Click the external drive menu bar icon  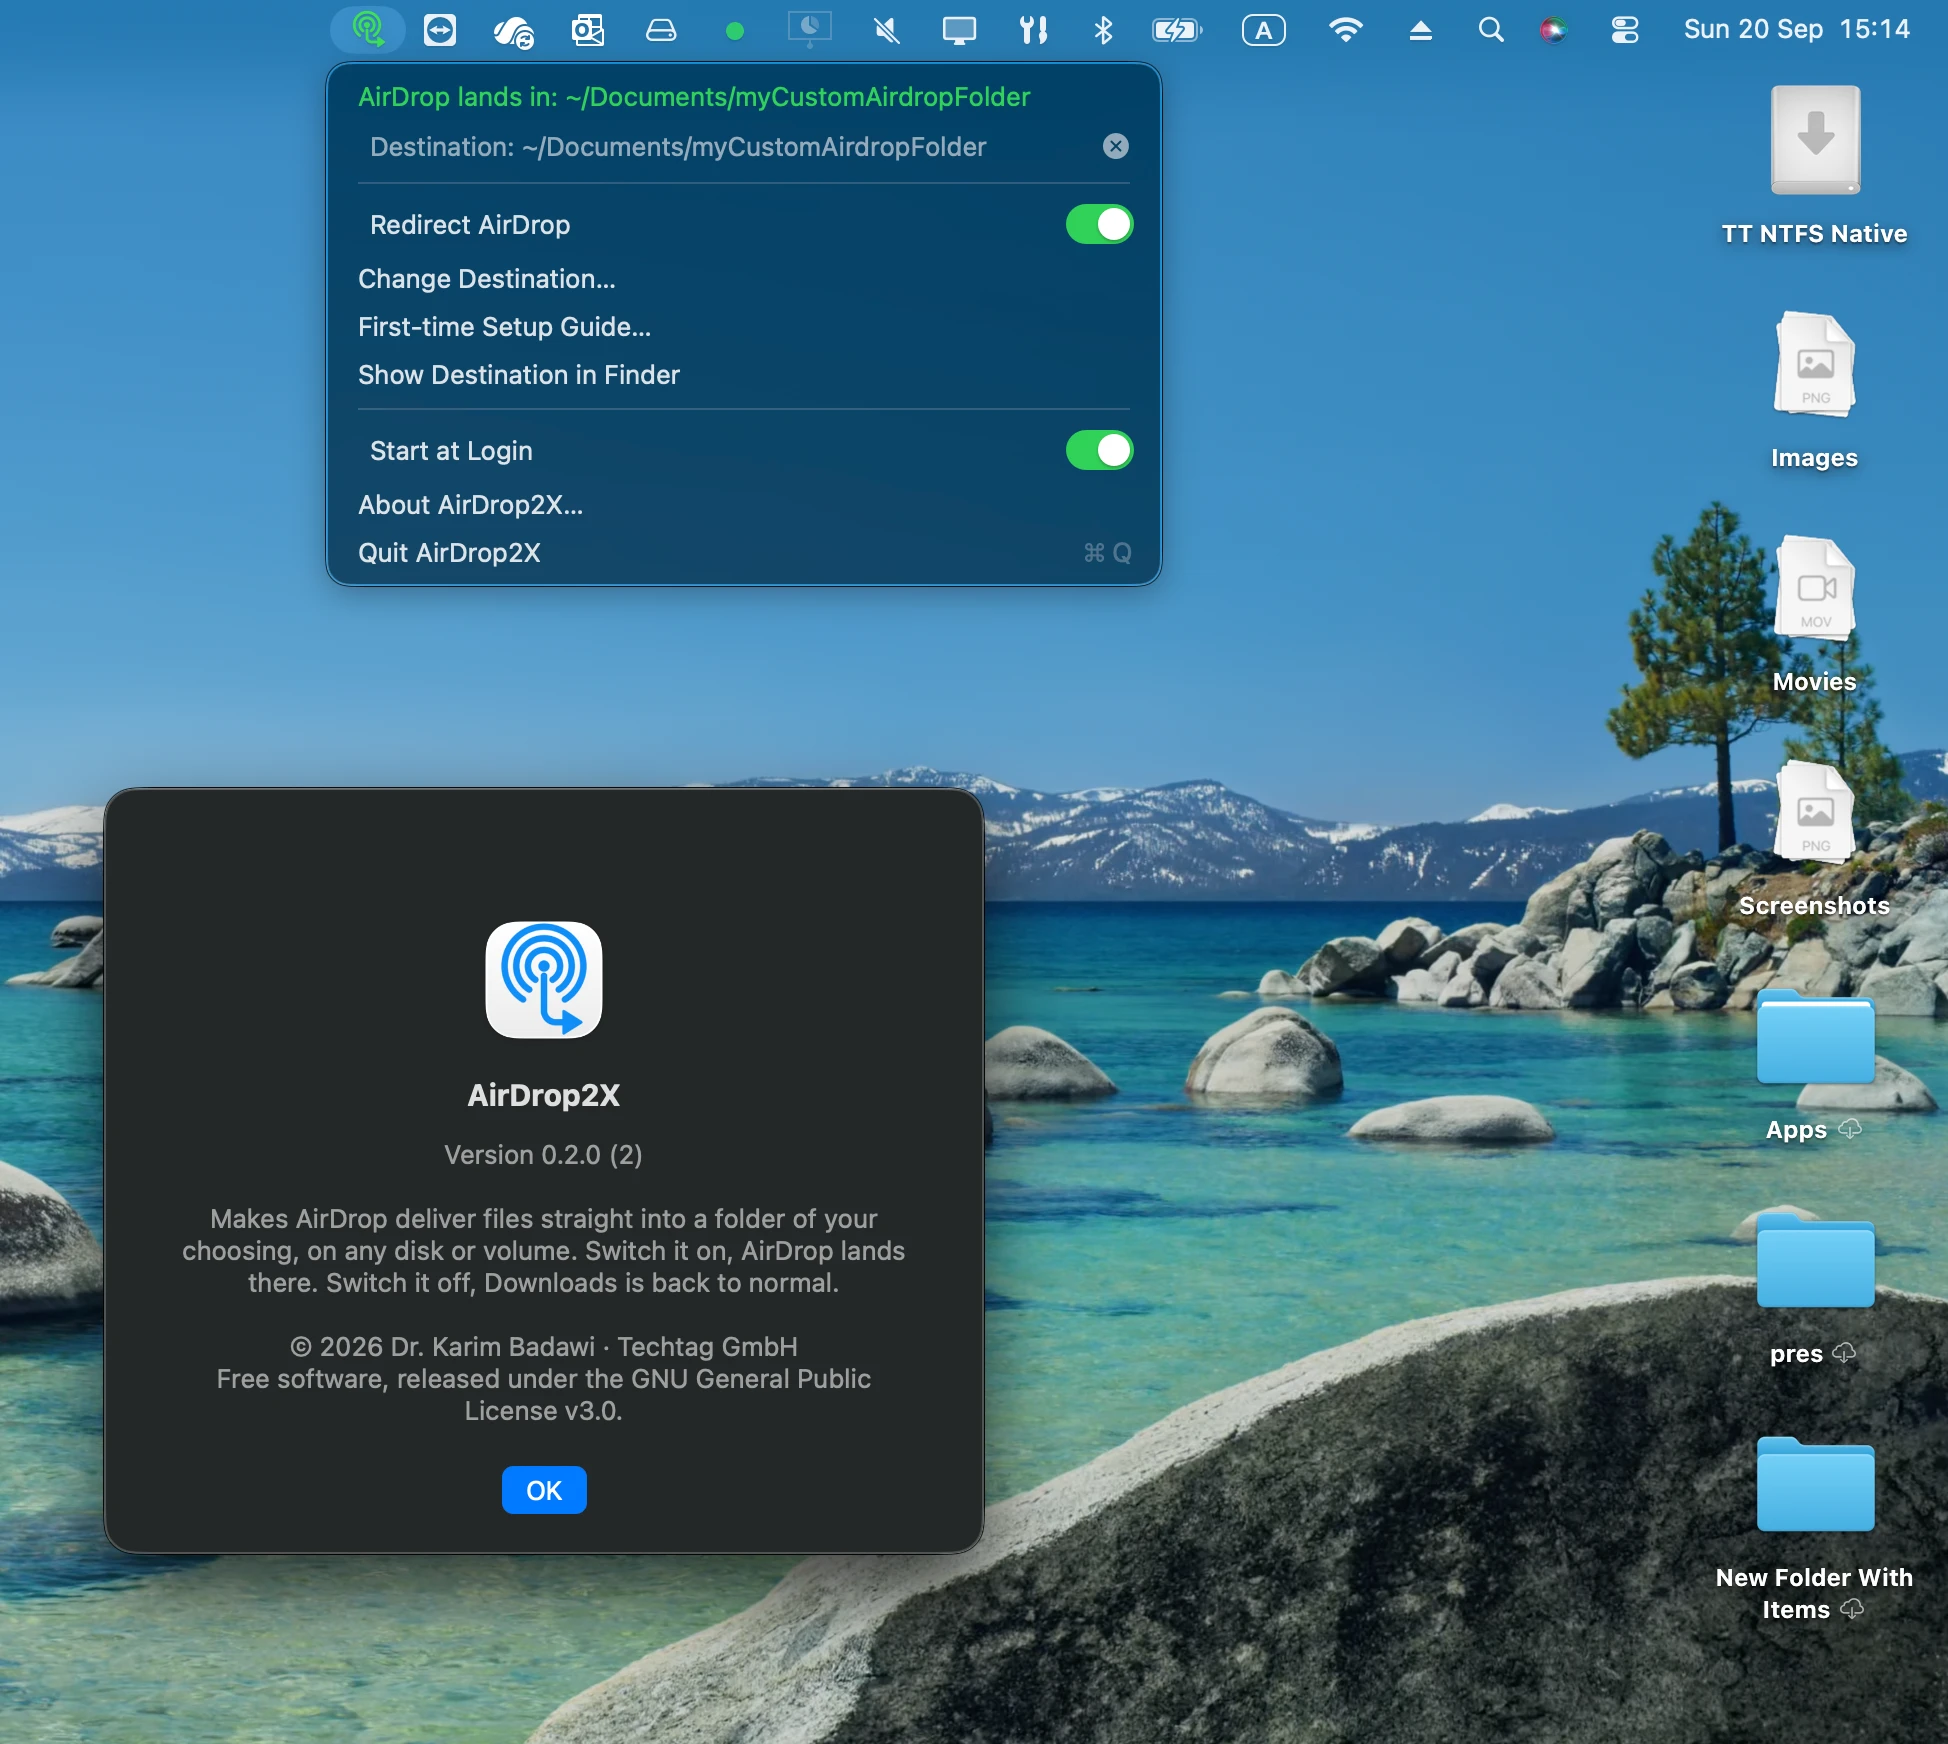(661, 31)
